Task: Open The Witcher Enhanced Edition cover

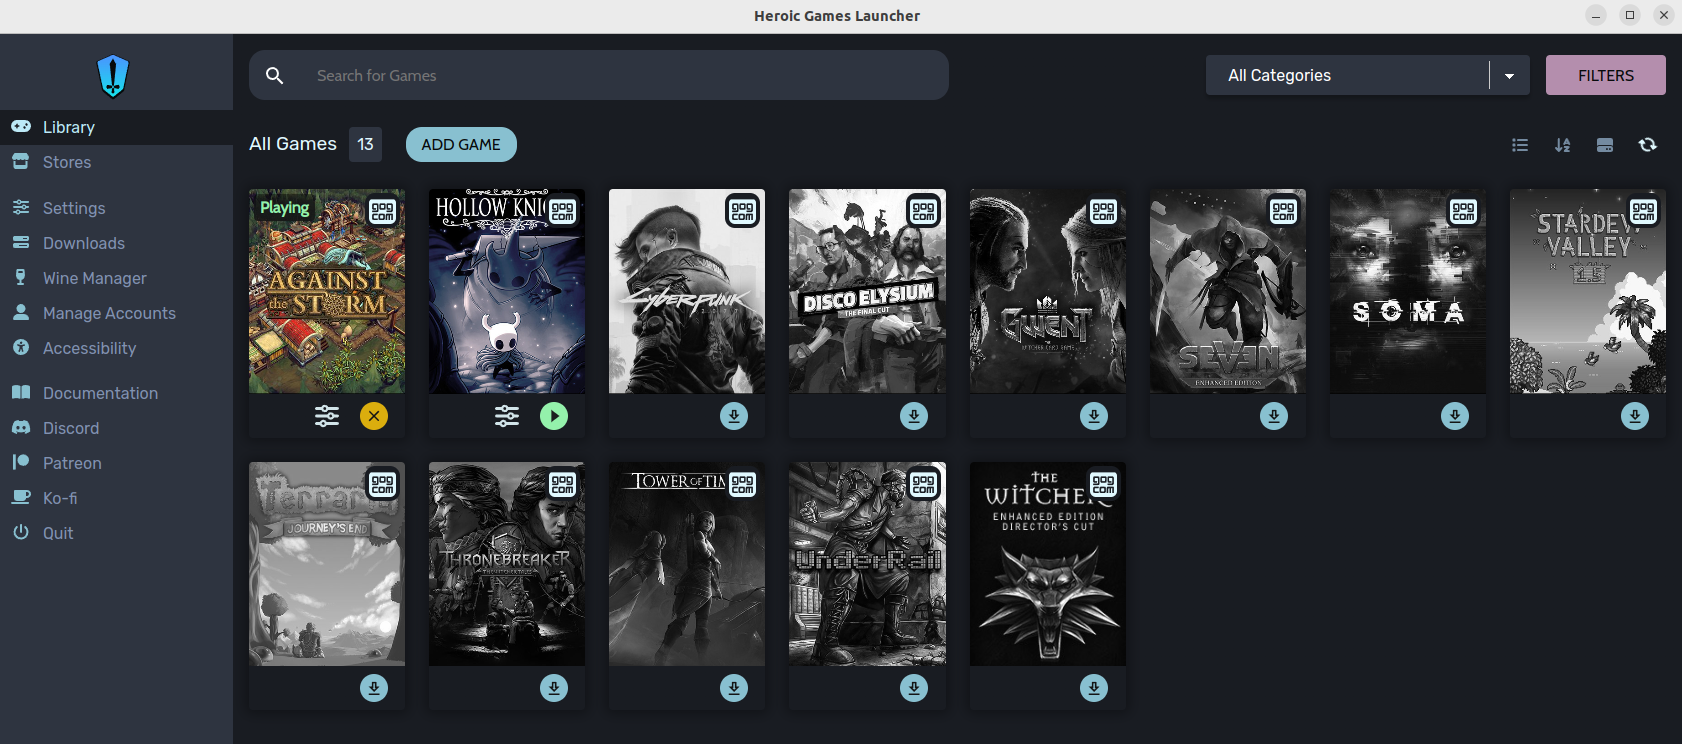Action: 1048,564
